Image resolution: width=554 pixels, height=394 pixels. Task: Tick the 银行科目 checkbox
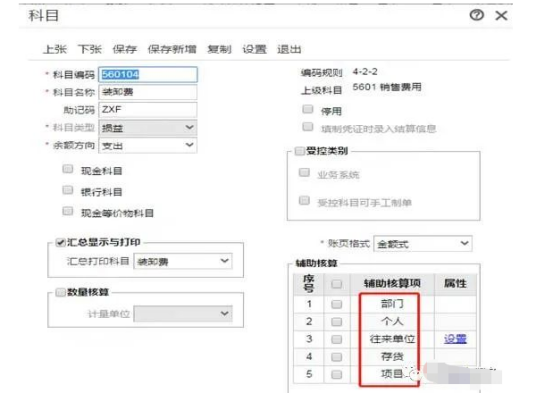click(67, 190)
